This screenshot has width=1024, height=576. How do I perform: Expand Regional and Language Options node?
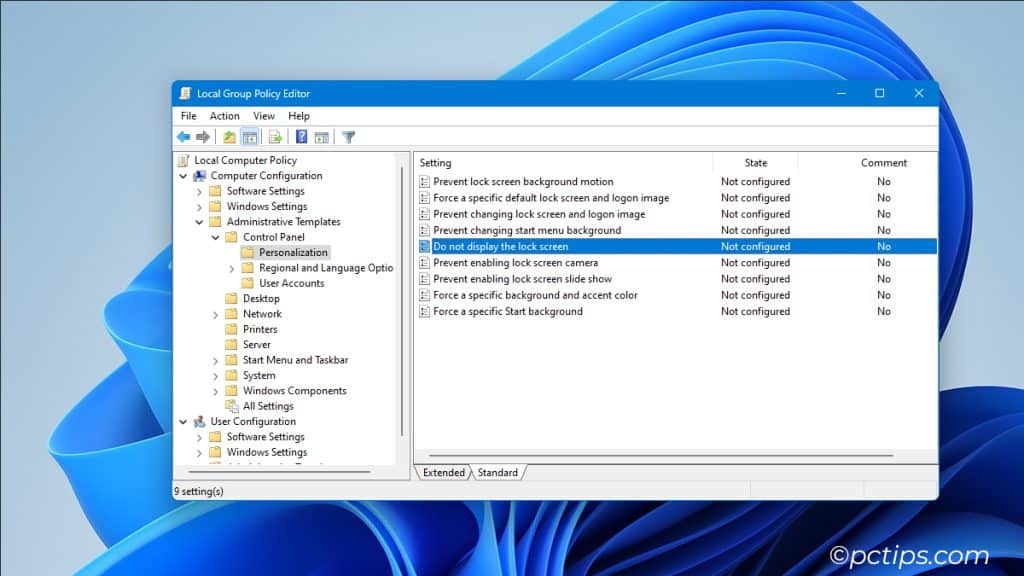pyautogui.click(x=232, y=268)
